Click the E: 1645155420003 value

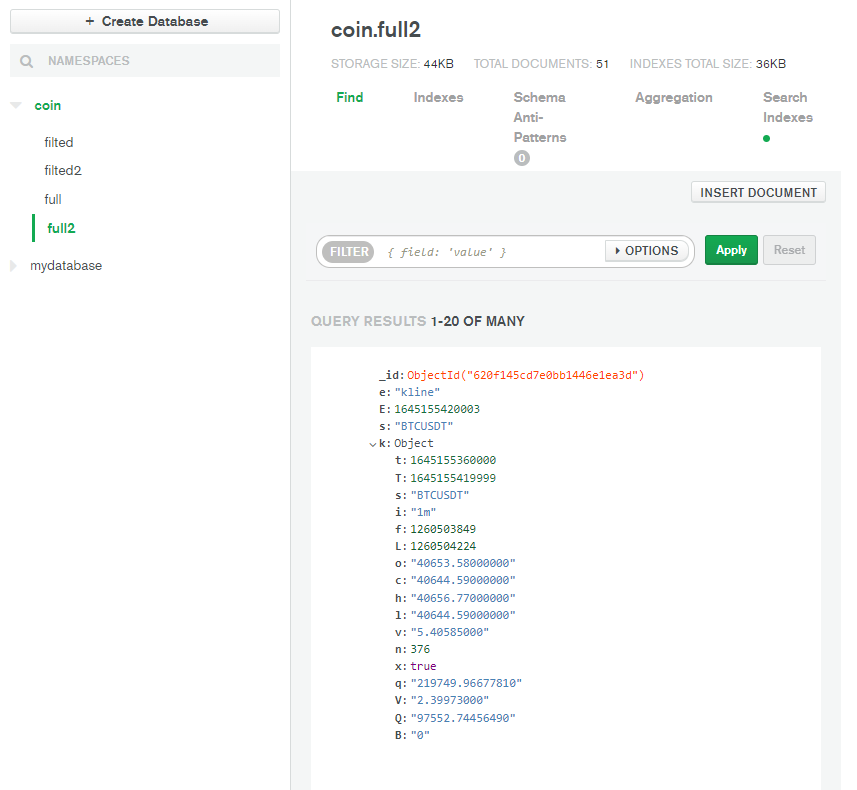[x=437, y=409]
